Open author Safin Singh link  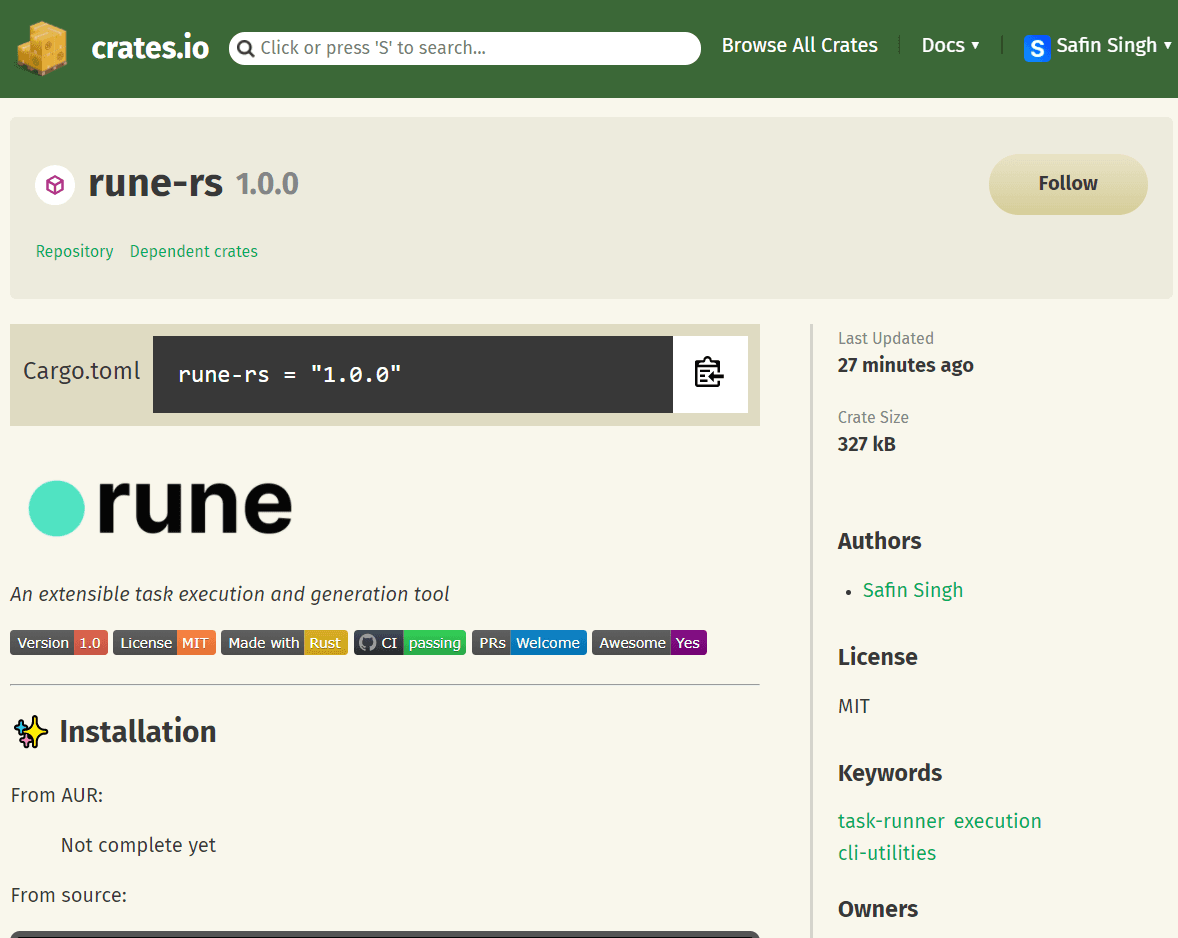(913, 590)
